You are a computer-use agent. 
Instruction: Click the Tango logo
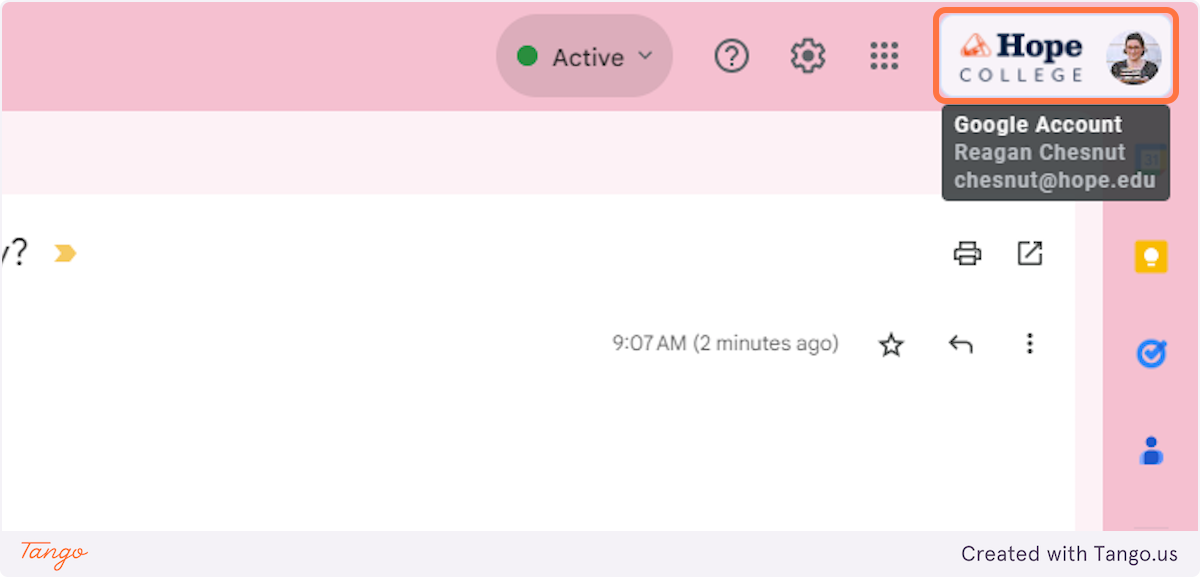[x=54, y=553]
